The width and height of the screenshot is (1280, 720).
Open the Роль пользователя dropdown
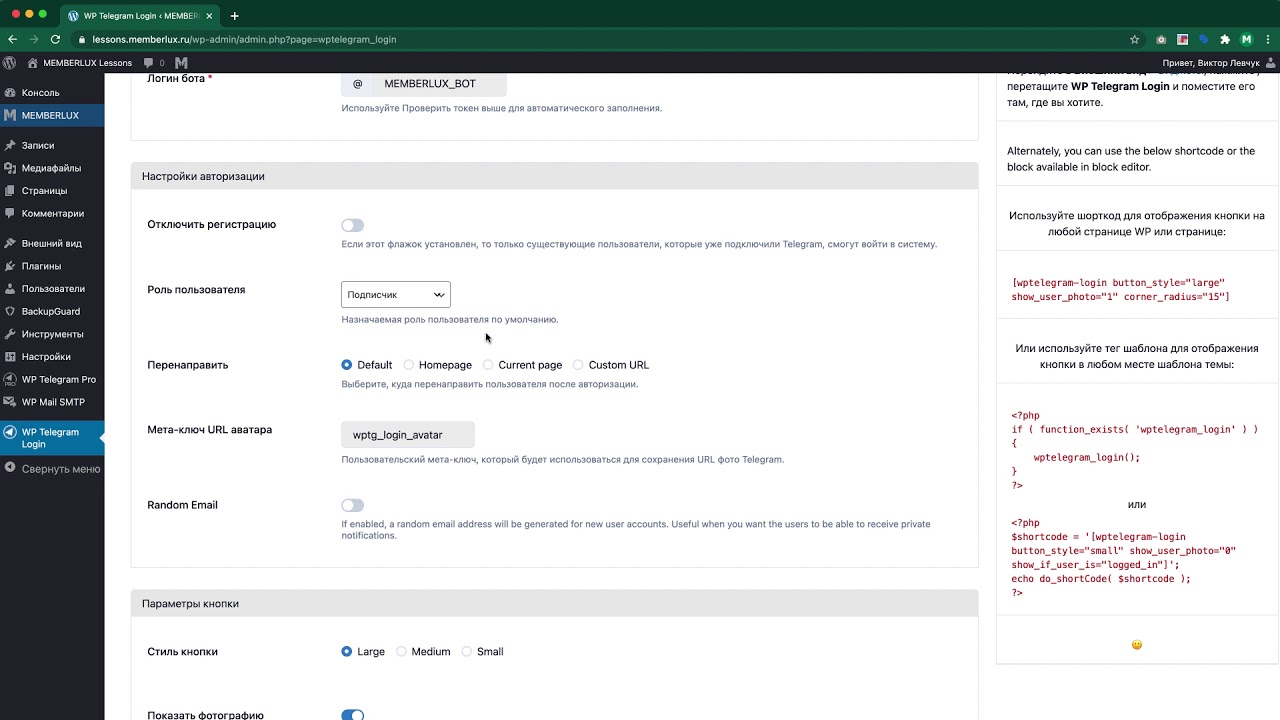click(x=396, y=294)
